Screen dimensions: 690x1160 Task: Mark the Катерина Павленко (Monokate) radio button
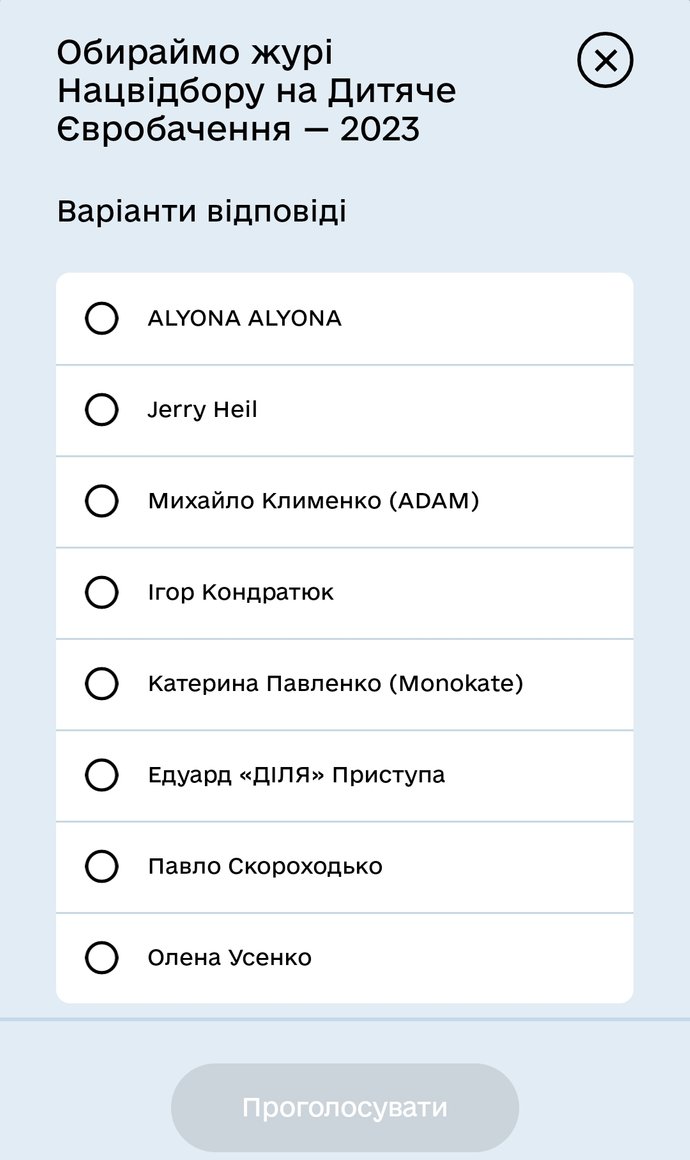coord(101,684)
